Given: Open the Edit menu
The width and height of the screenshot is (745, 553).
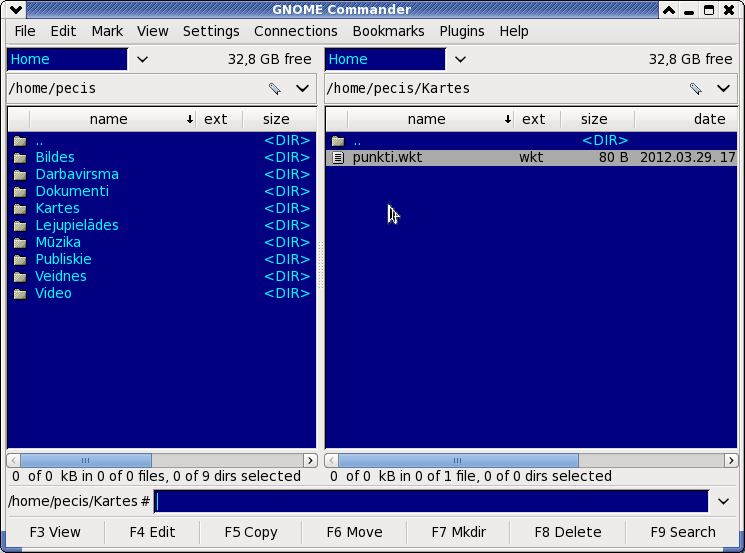Looking at the screenshot, I should point(63,31).
